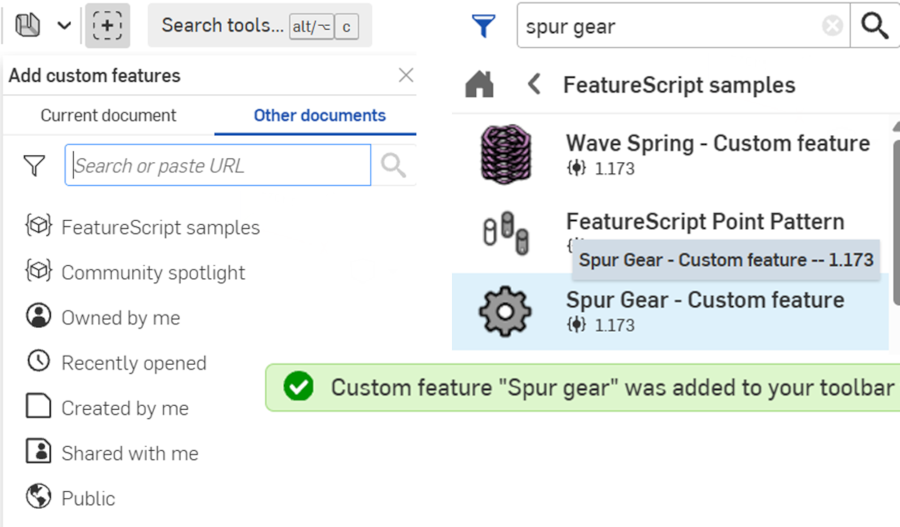
Task: Open the dropdown arrow beside the book icon
Action: [64, 25]
